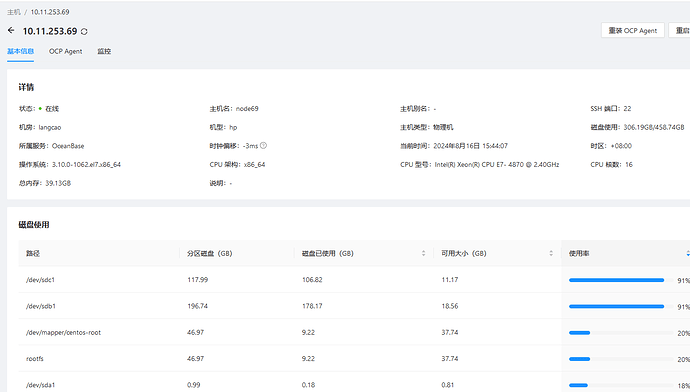
Task: Click the /dev/mapper/centos-root usage bar
Action: [x=620, y=333]
